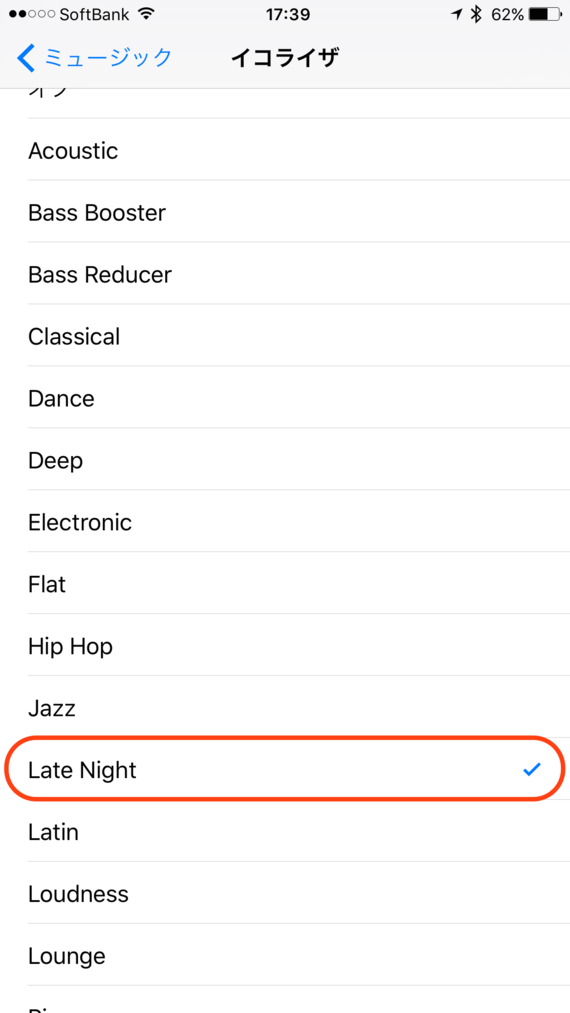Select the Flat preset
Image resolution: width=570 pixels, height=1013 pixels.
pyautogui.click(x=285, y=584)
